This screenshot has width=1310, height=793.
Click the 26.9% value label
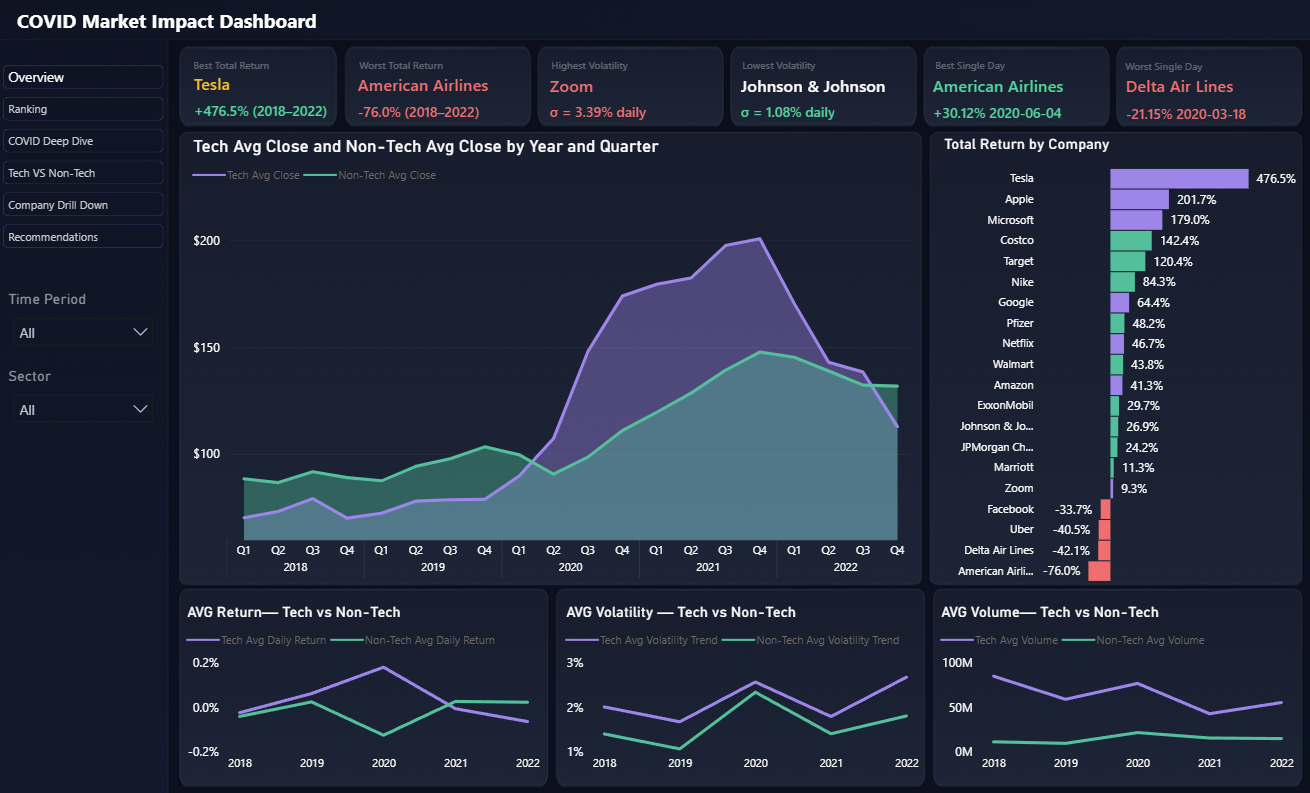pyautogui.click(x=1142, y=427)
